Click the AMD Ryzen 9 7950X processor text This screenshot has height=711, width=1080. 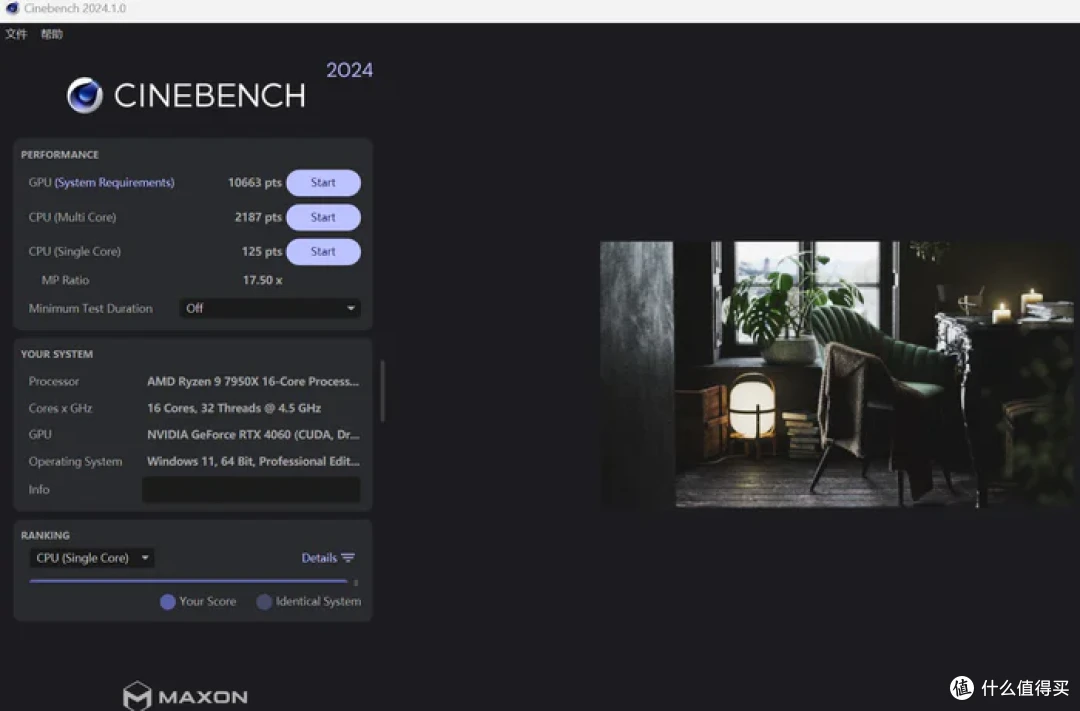click(x=253, y=381)
